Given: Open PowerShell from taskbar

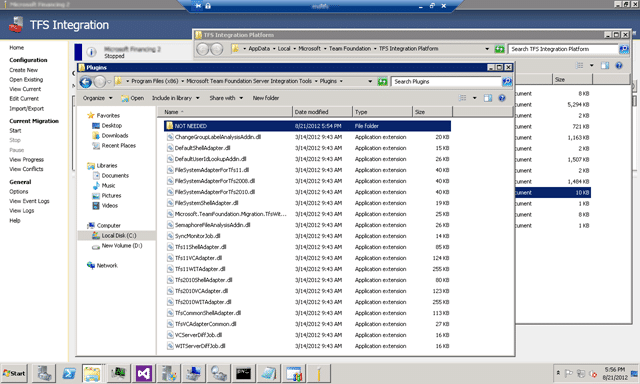Looking at the screenshot, I should (x=69, y=373).
